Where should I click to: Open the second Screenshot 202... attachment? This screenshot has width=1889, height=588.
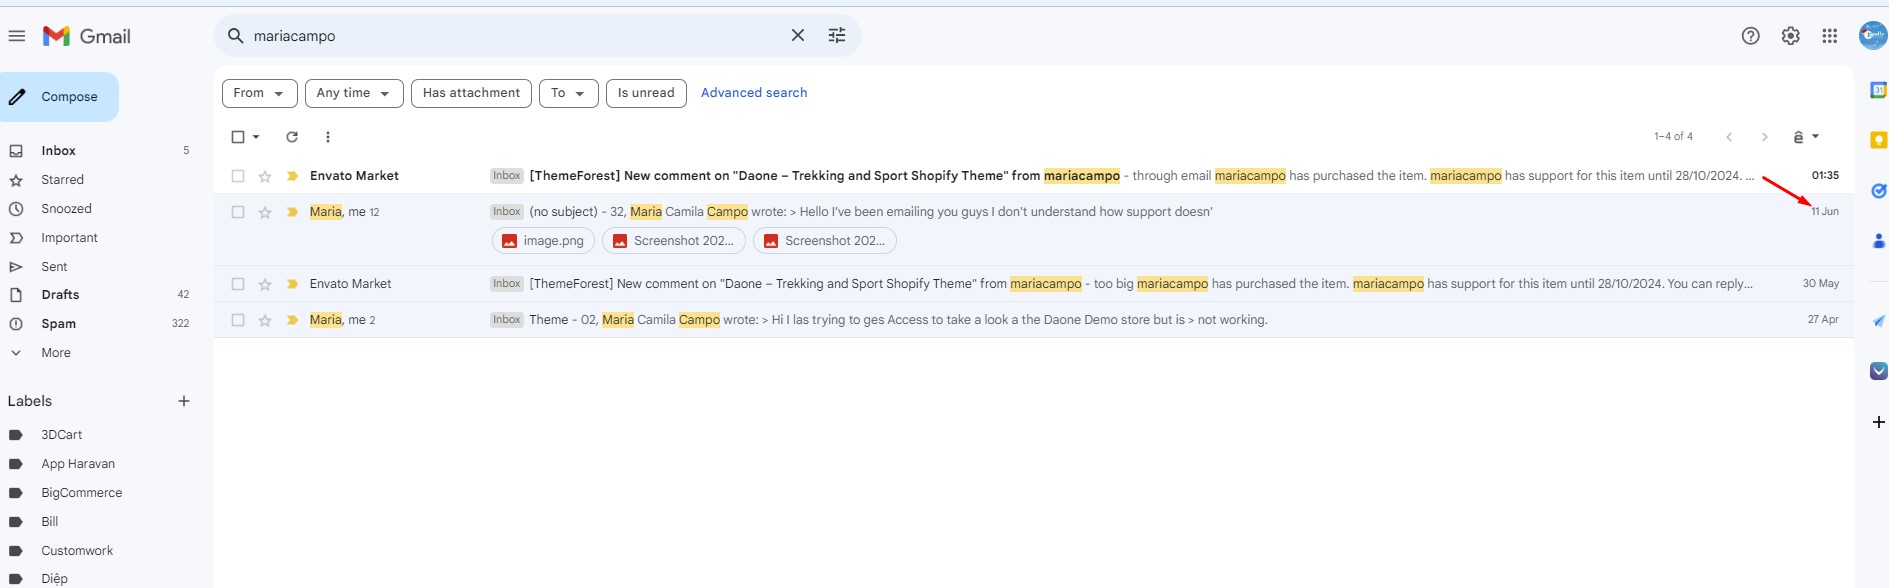(825, 241)
